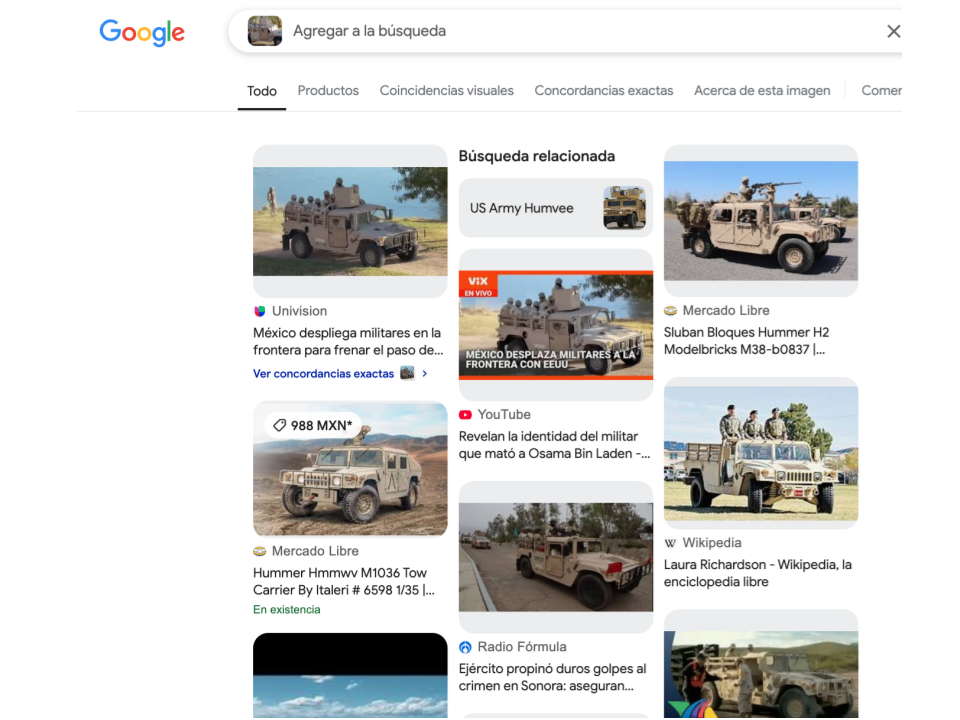
Task: Click the Google logo
Action: (142, 32)
